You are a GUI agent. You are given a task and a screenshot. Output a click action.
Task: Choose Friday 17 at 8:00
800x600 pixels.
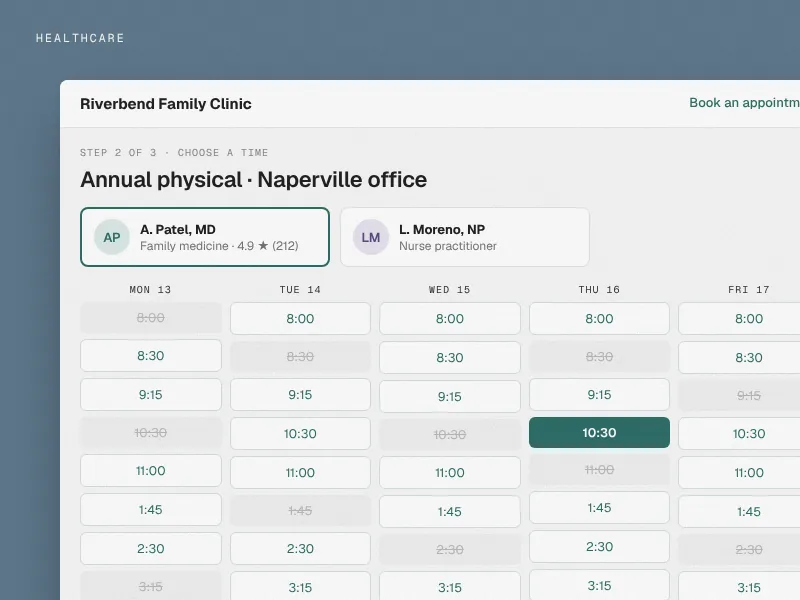[739, 318]
